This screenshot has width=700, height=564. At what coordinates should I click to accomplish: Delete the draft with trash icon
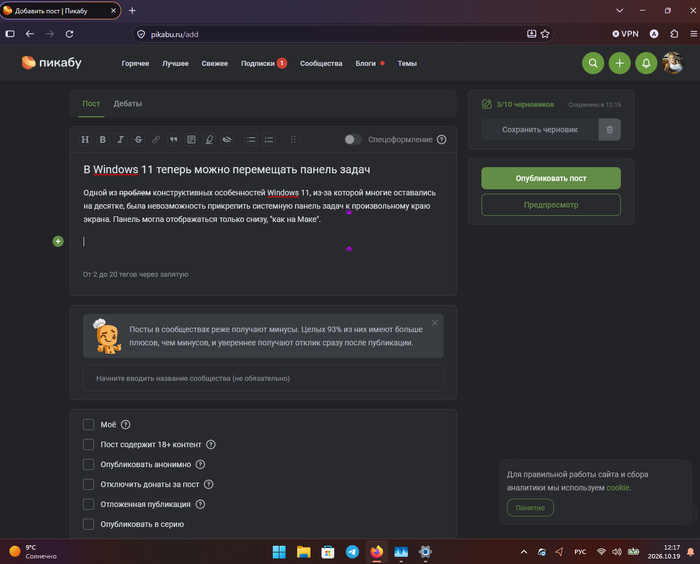[609, 130]
